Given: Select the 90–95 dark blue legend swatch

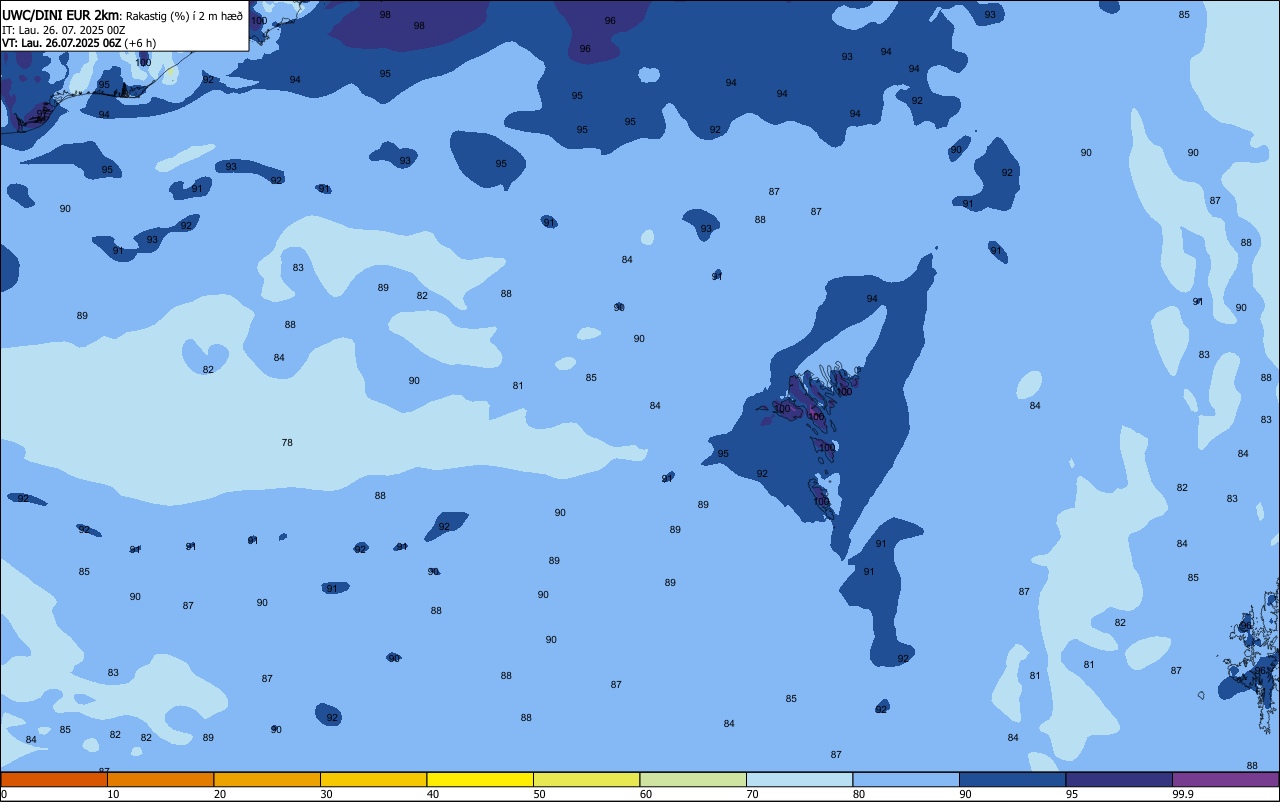Looking at the screenshot, I should tap(1012, 779).
